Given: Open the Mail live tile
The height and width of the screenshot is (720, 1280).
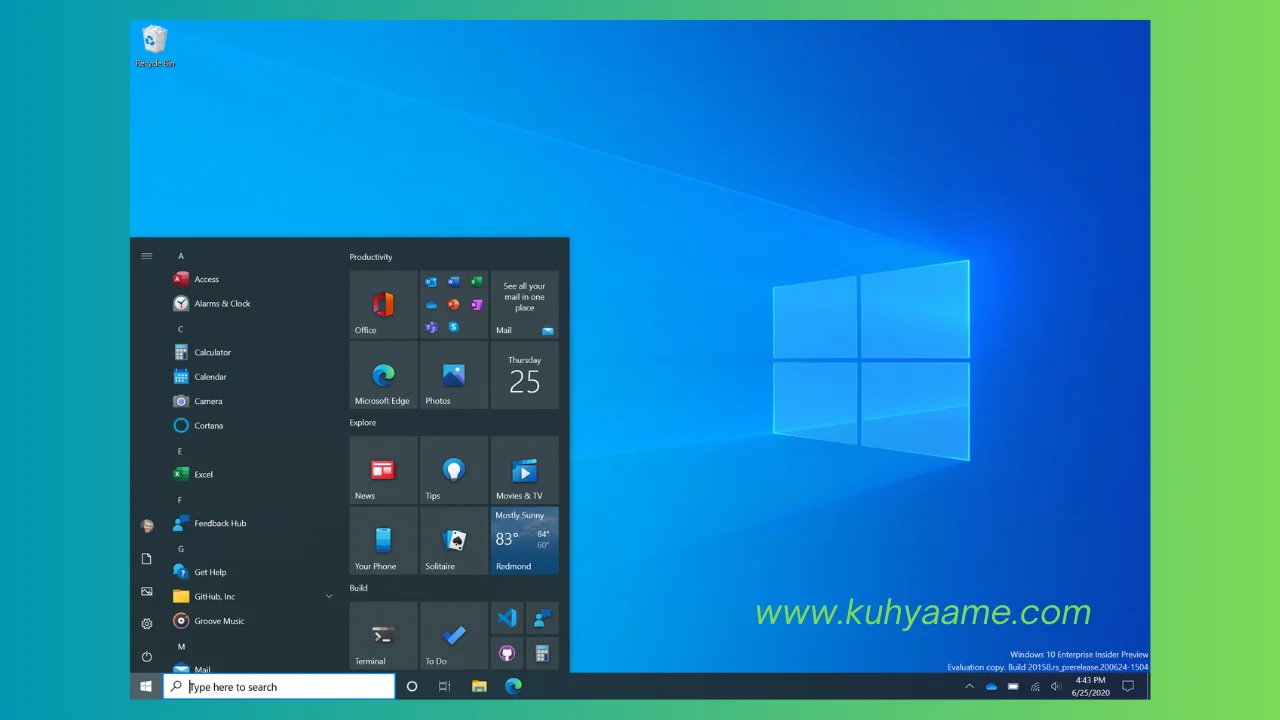Looking at the screenshot, I should coord(524,304).
